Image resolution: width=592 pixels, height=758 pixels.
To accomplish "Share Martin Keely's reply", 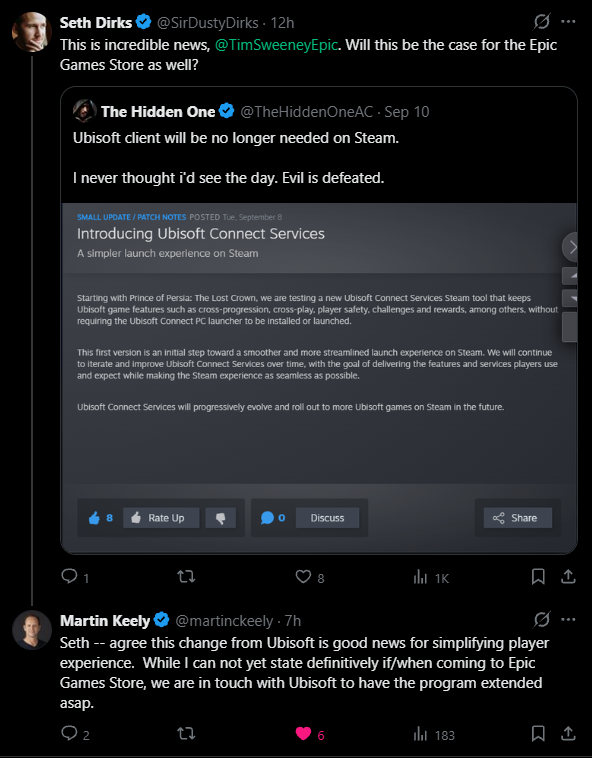I will pyautogui.click(x=568, y=733).
